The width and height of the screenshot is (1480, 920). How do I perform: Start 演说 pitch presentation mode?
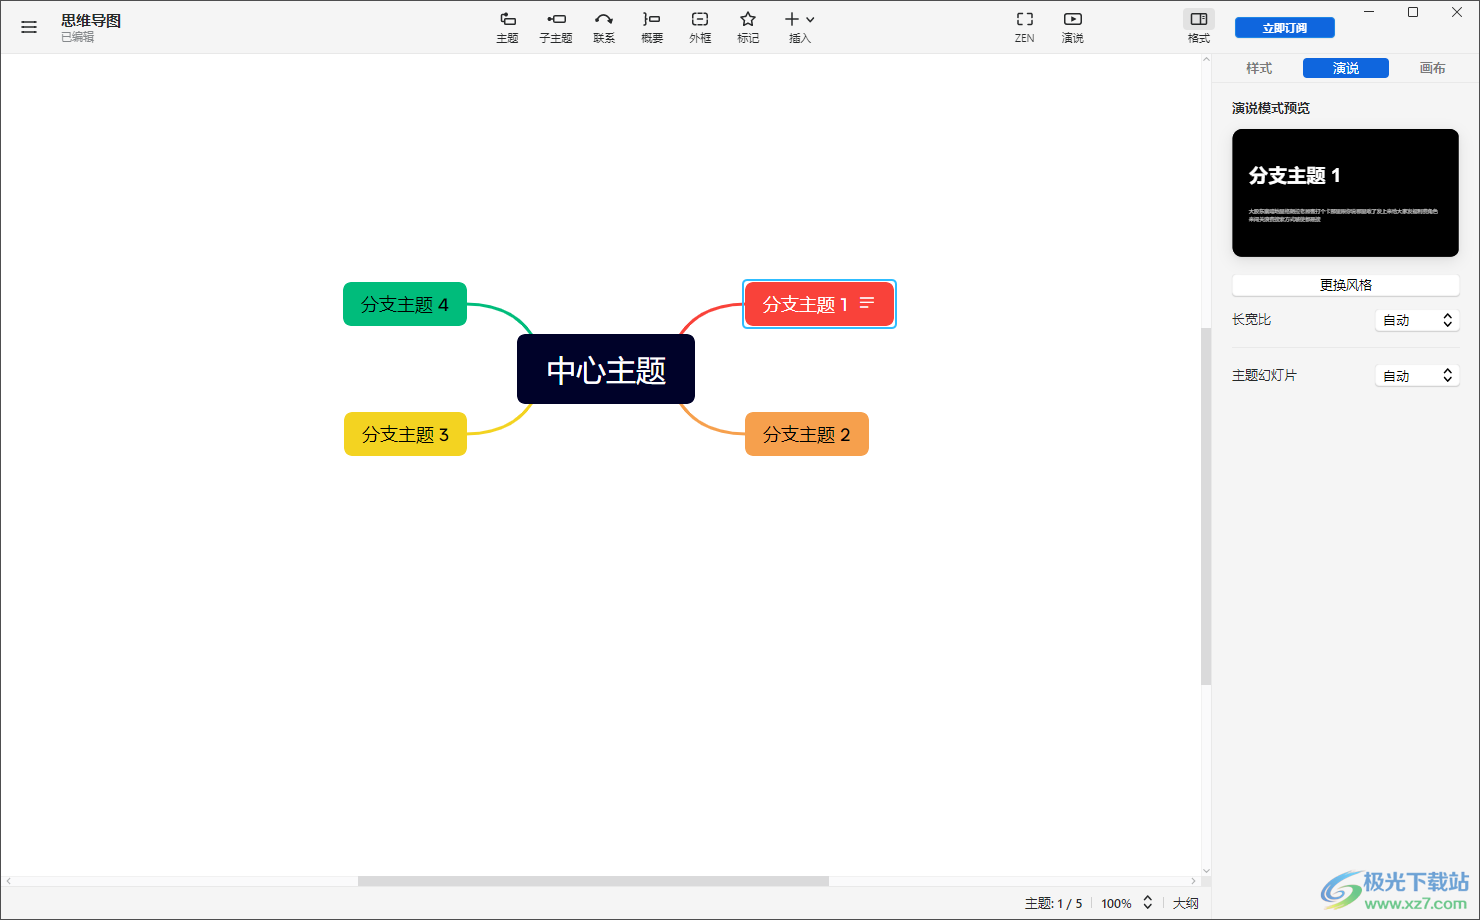tap(1073, 27)
